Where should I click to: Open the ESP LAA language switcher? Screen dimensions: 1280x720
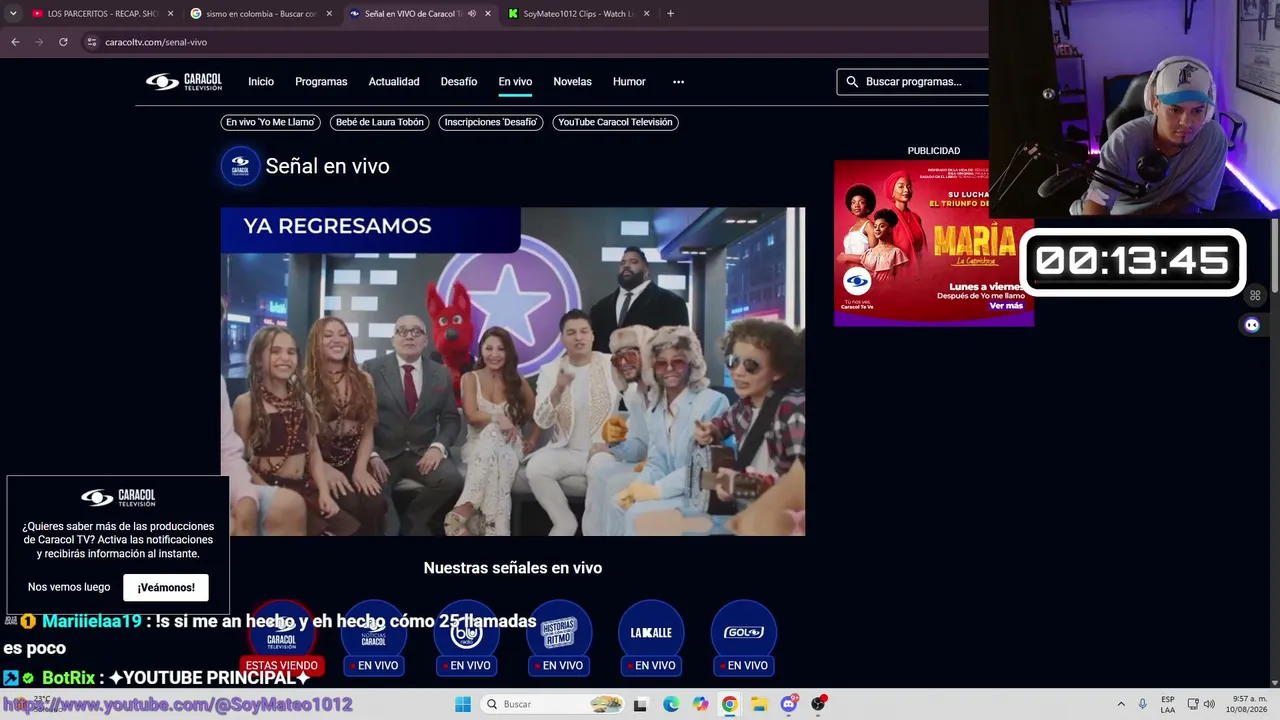(x=1168, y=705)
